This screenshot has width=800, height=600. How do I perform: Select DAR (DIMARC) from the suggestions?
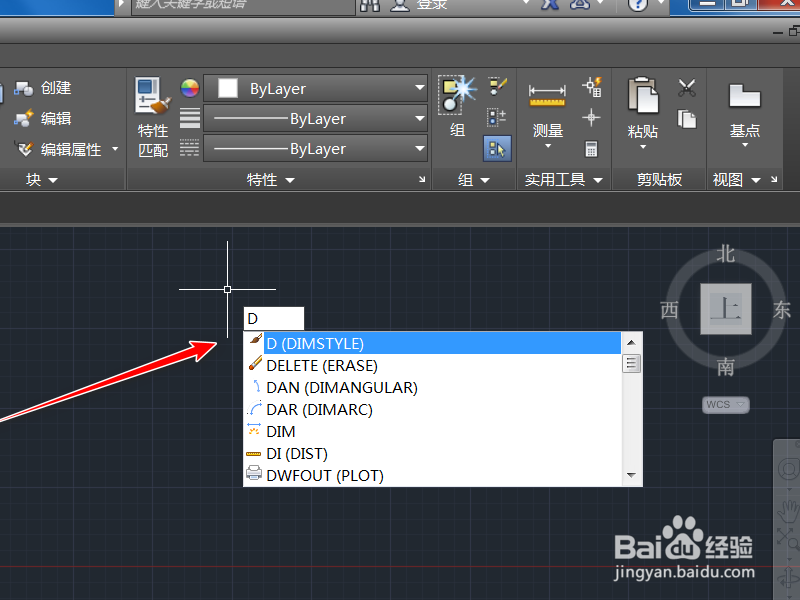pos(433,409)
